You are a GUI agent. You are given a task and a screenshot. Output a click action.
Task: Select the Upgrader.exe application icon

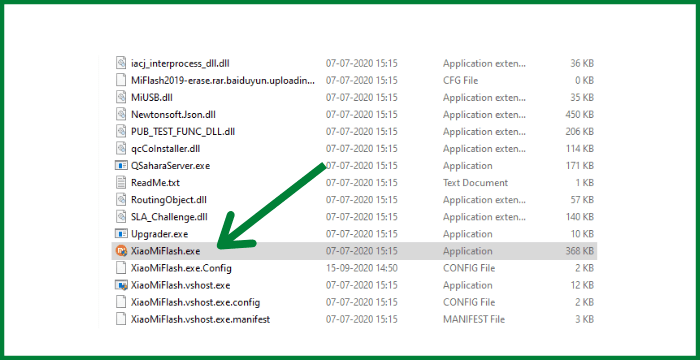(121, 234)
